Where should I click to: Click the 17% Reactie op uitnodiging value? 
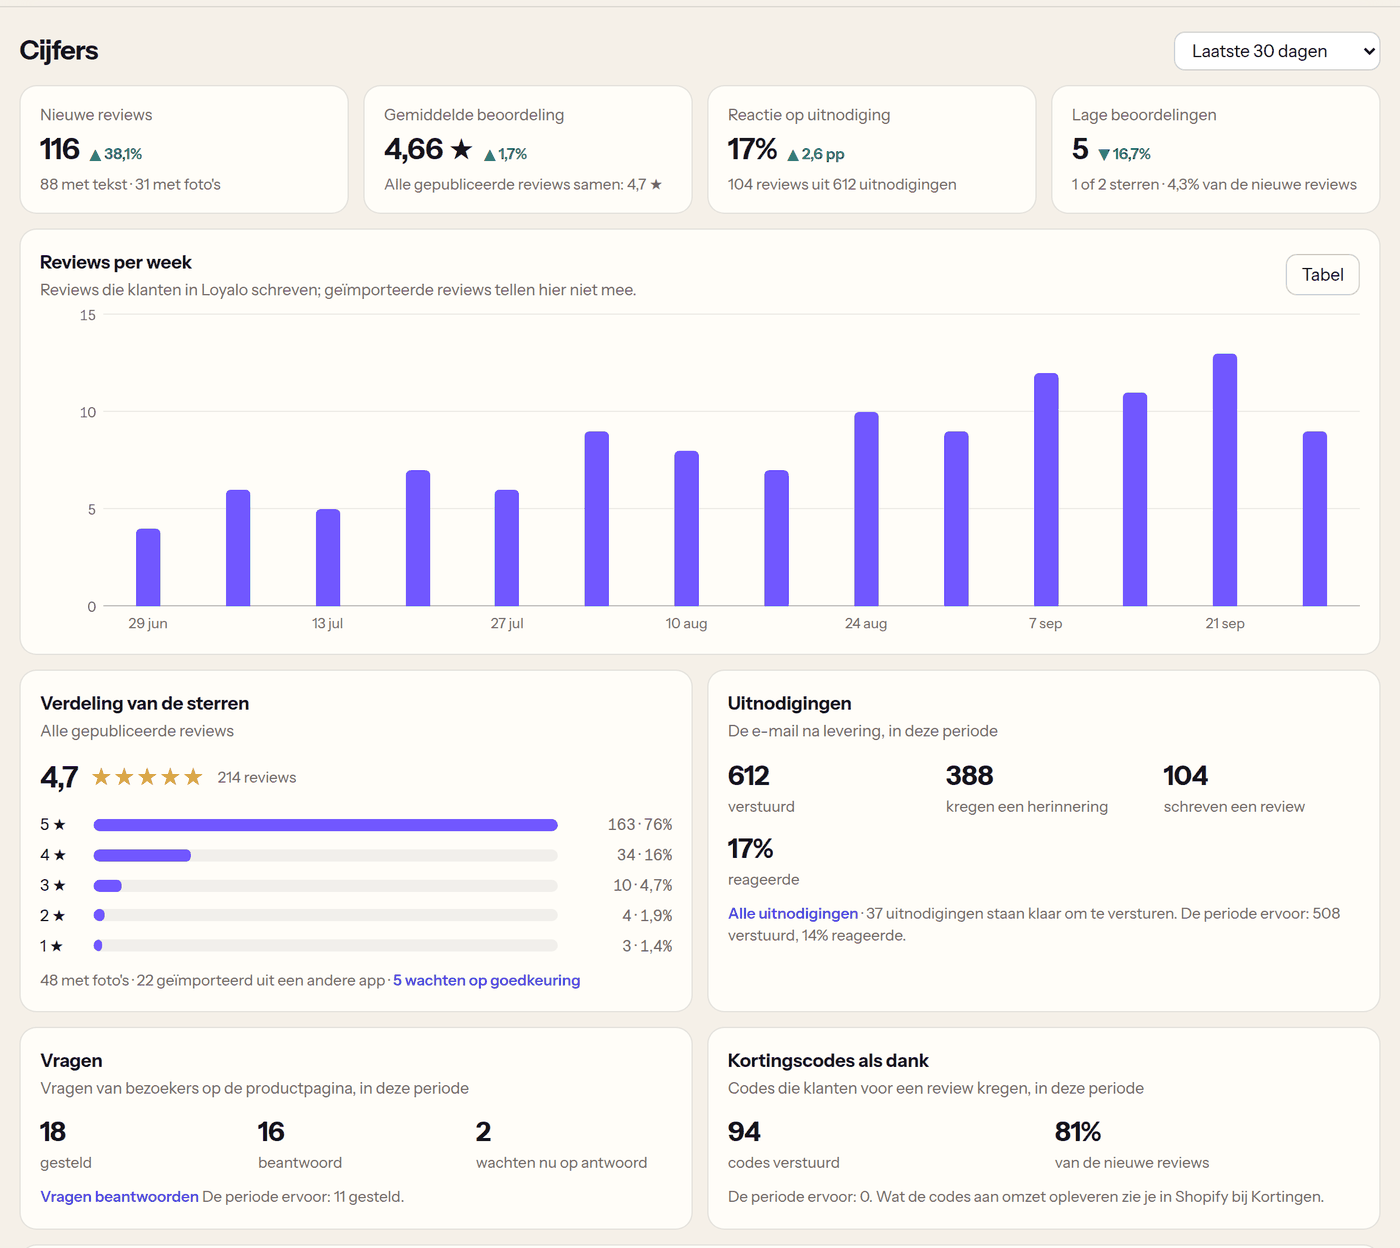click(x=752, y=149)
